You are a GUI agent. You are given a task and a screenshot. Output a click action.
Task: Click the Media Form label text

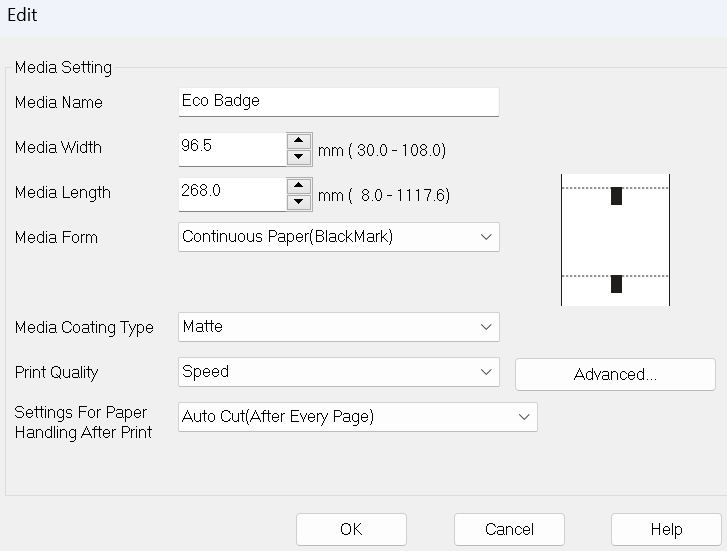[x=56, y=238]
